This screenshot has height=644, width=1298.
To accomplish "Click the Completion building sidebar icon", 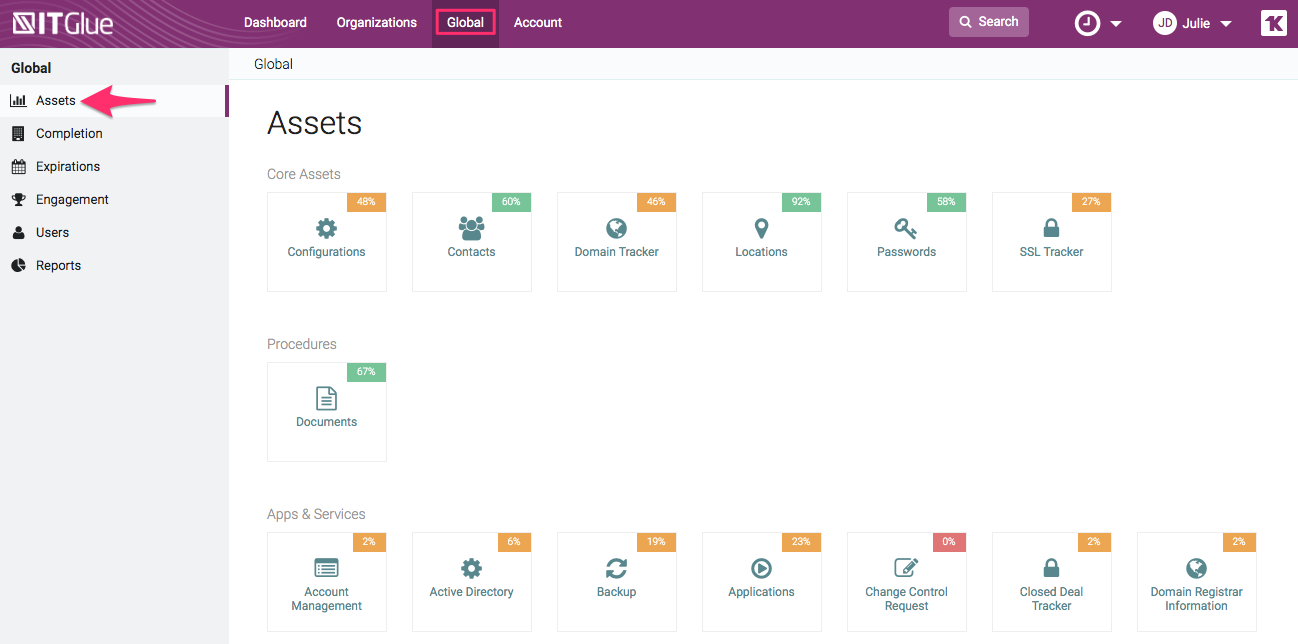I will (18, 133).
